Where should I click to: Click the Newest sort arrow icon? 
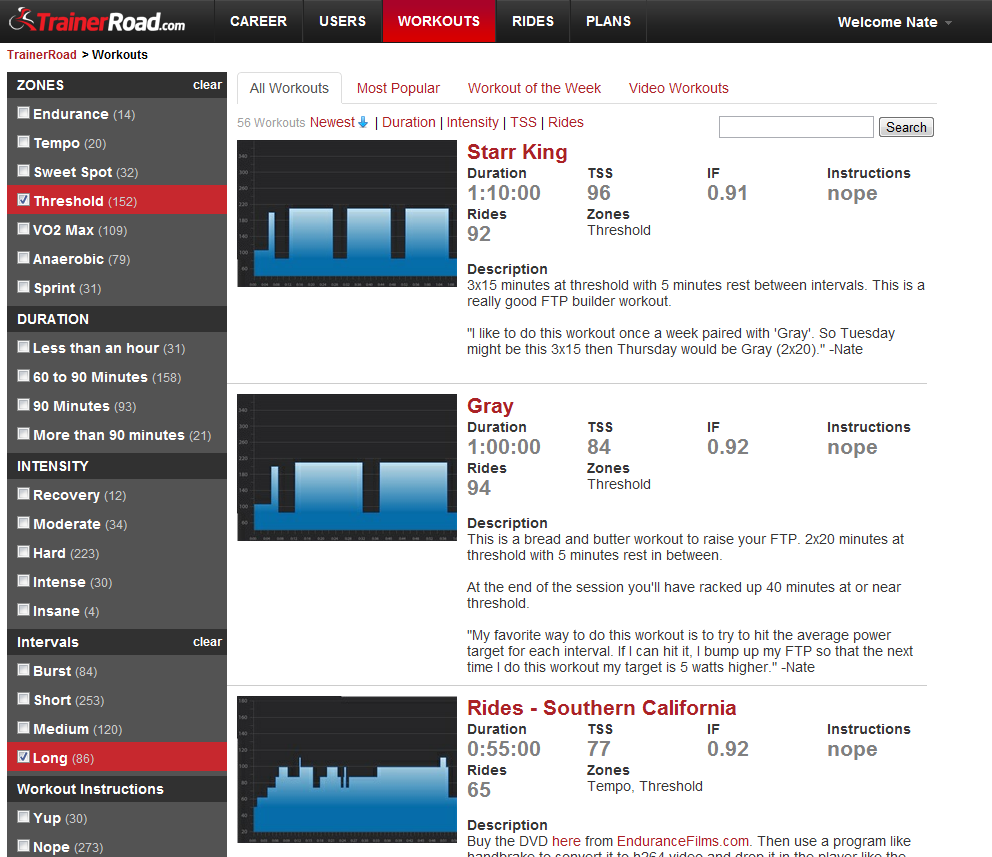[x=363, y=122]
